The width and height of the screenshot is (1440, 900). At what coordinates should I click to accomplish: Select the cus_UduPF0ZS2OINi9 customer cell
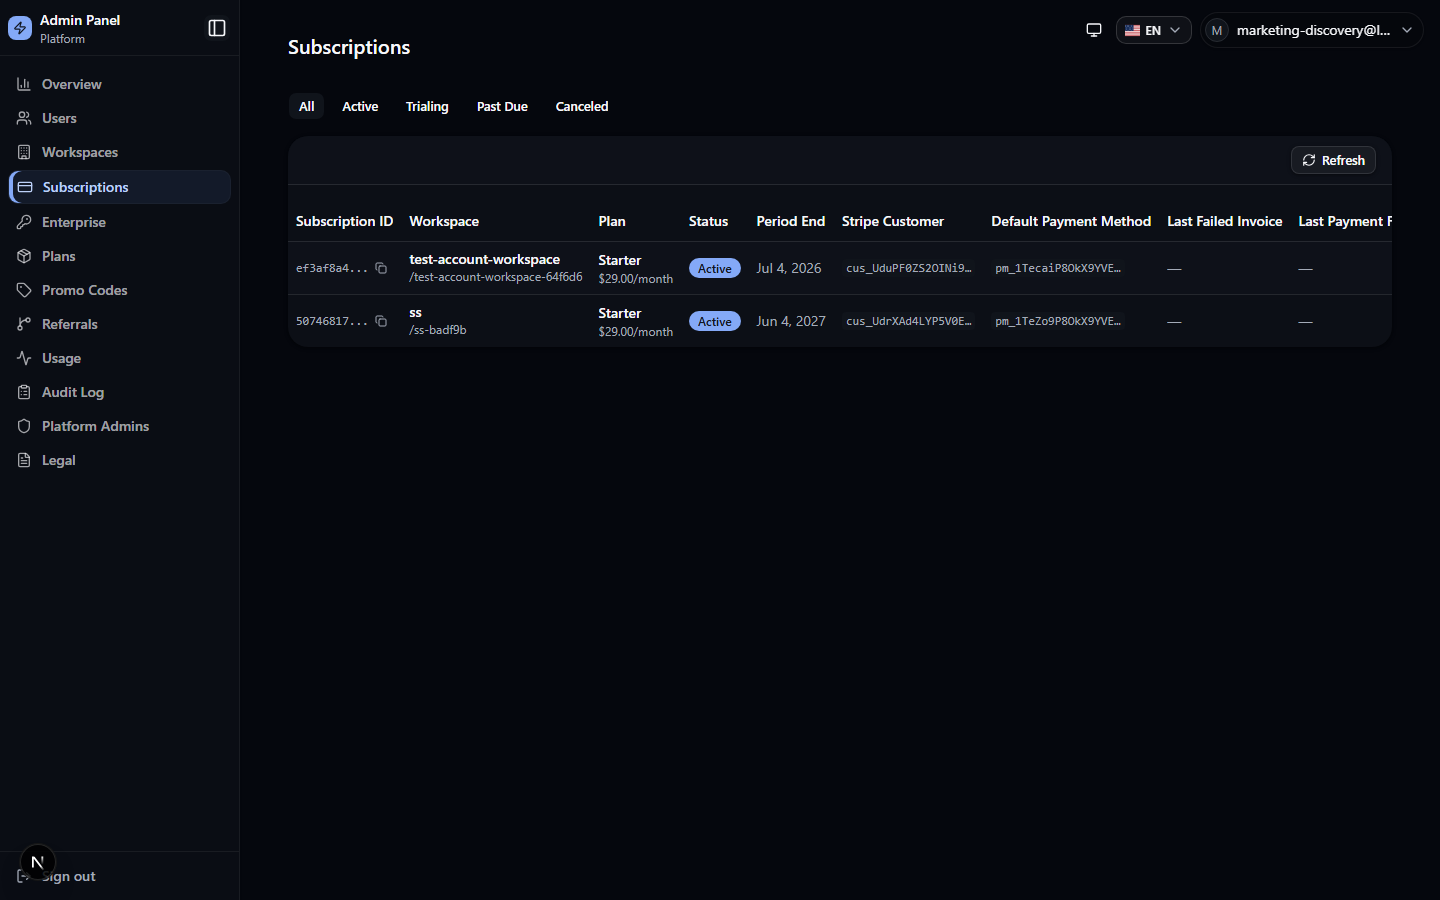click(x=909, y=268)
